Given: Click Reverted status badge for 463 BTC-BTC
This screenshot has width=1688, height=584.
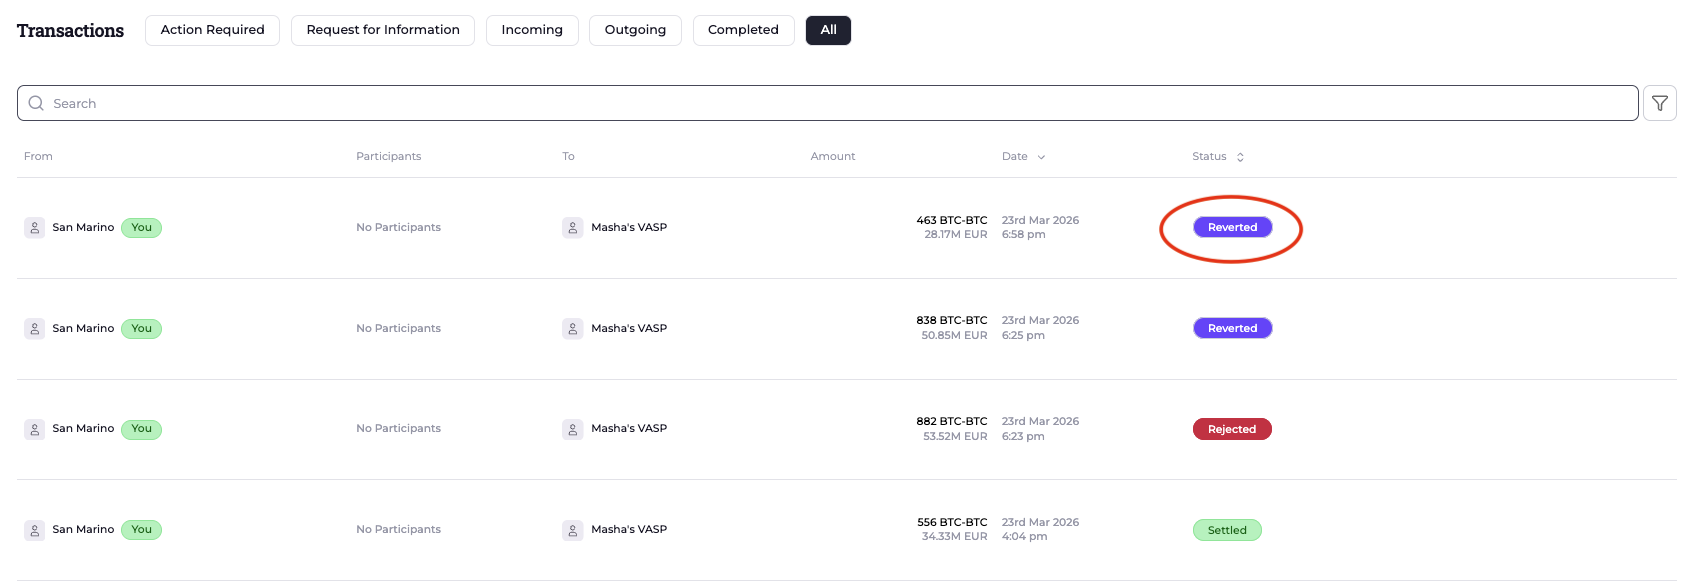Looking at the screenshot, I should [x=1233, y=228].
